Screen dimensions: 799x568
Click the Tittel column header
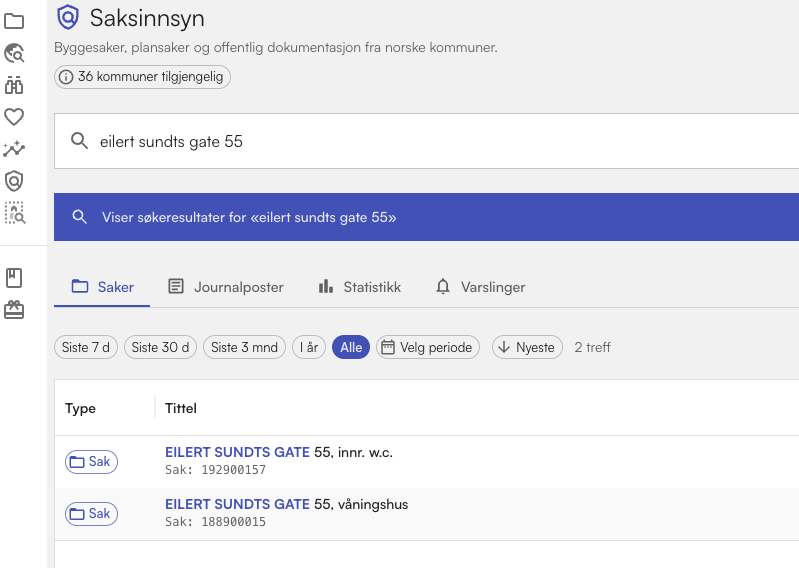click(181, 408)
